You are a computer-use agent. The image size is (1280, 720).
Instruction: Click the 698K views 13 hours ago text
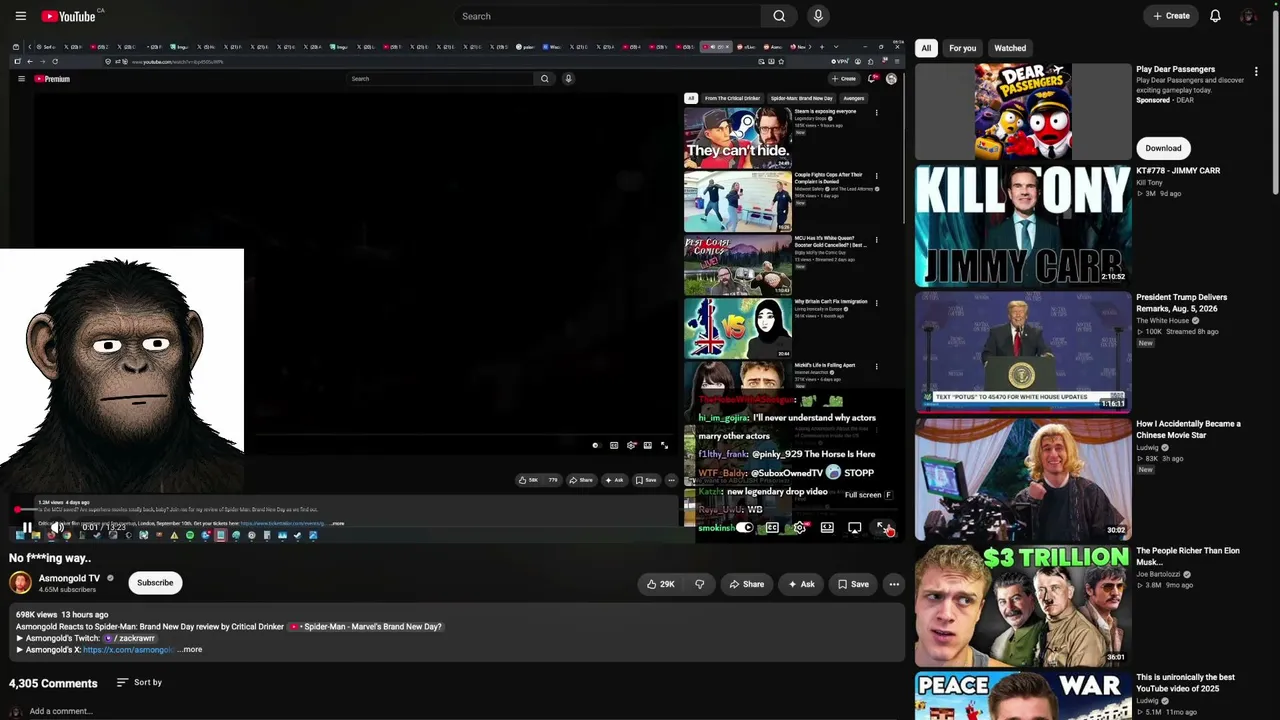62,614
